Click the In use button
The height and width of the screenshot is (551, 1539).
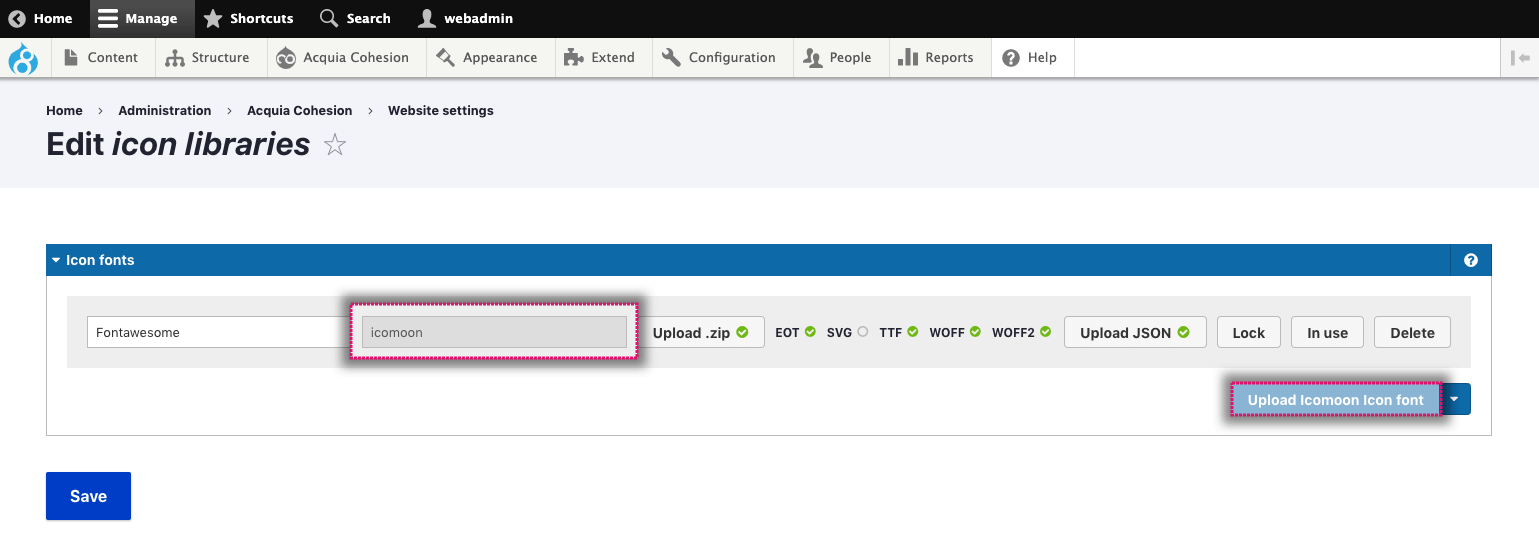[x=1327, y=332]
